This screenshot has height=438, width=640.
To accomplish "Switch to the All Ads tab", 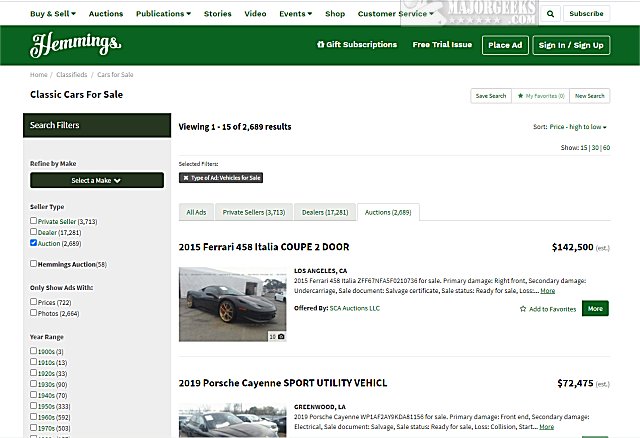I will (x=196, y=212).
